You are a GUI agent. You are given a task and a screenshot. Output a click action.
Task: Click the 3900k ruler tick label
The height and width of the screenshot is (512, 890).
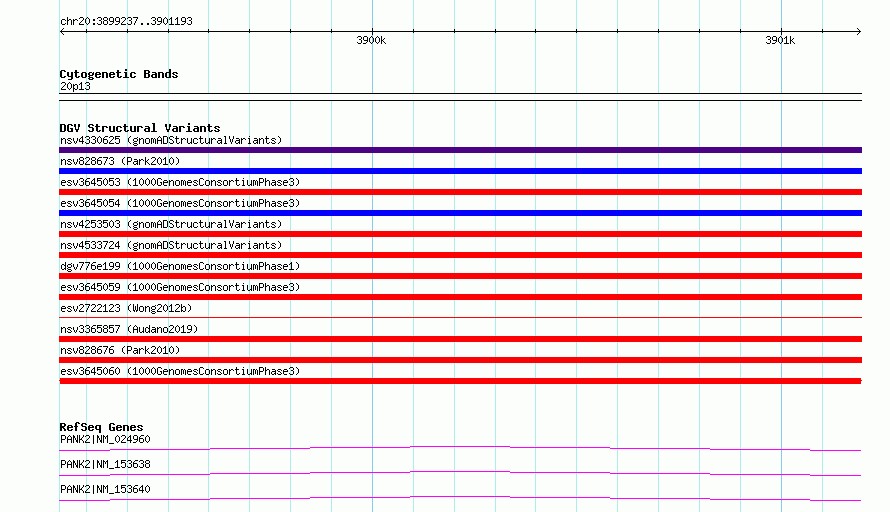371,40
